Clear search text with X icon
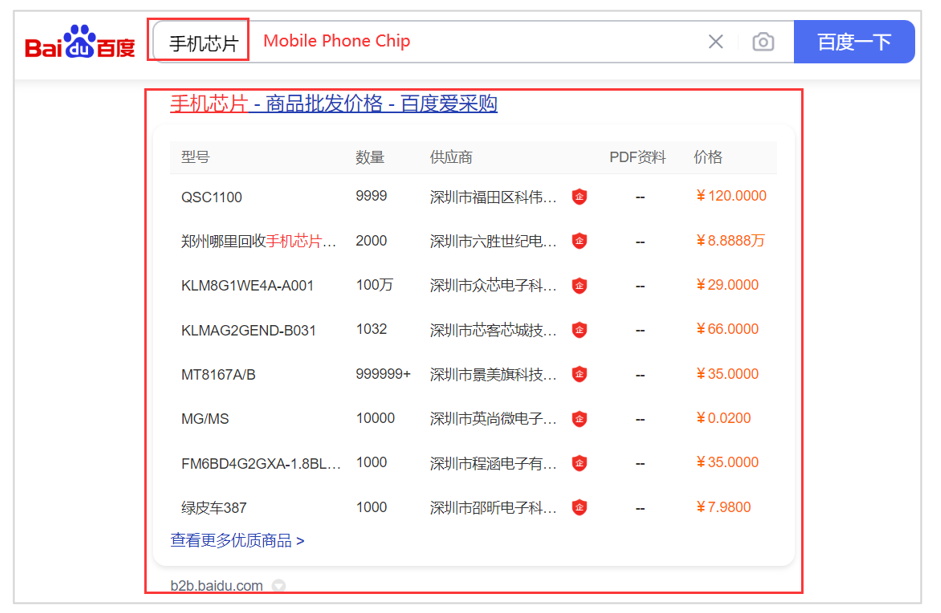 coord(715,41)
